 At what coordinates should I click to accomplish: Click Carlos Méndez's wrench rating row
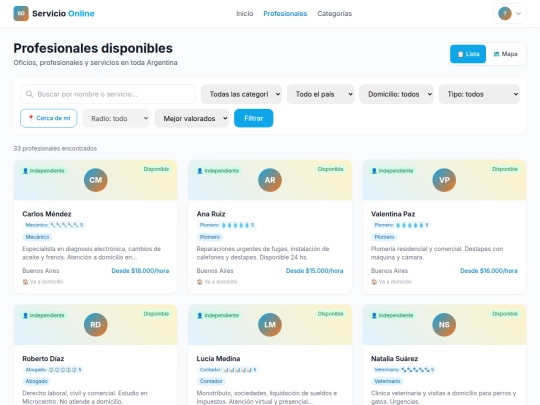coord(54,225)
